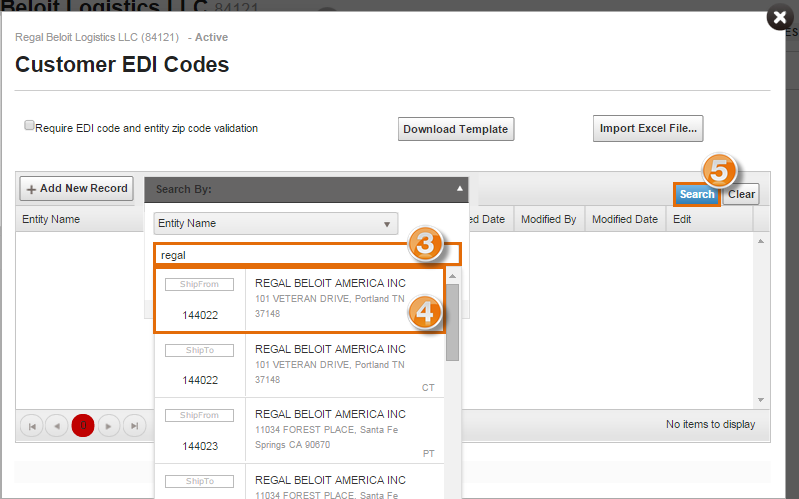799x499 pixels.
Task: Select ShipFrom 144022 Regal Beloit Portland result
Action: click(299, 300)
